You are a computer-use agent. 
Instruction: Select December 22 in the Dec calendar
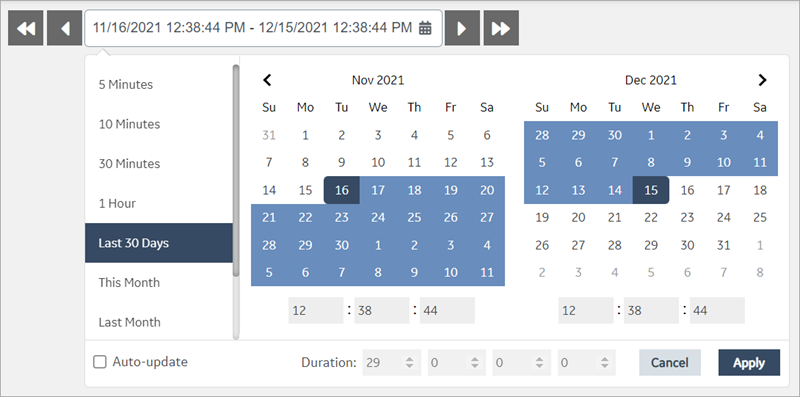(x=651, y=217)
